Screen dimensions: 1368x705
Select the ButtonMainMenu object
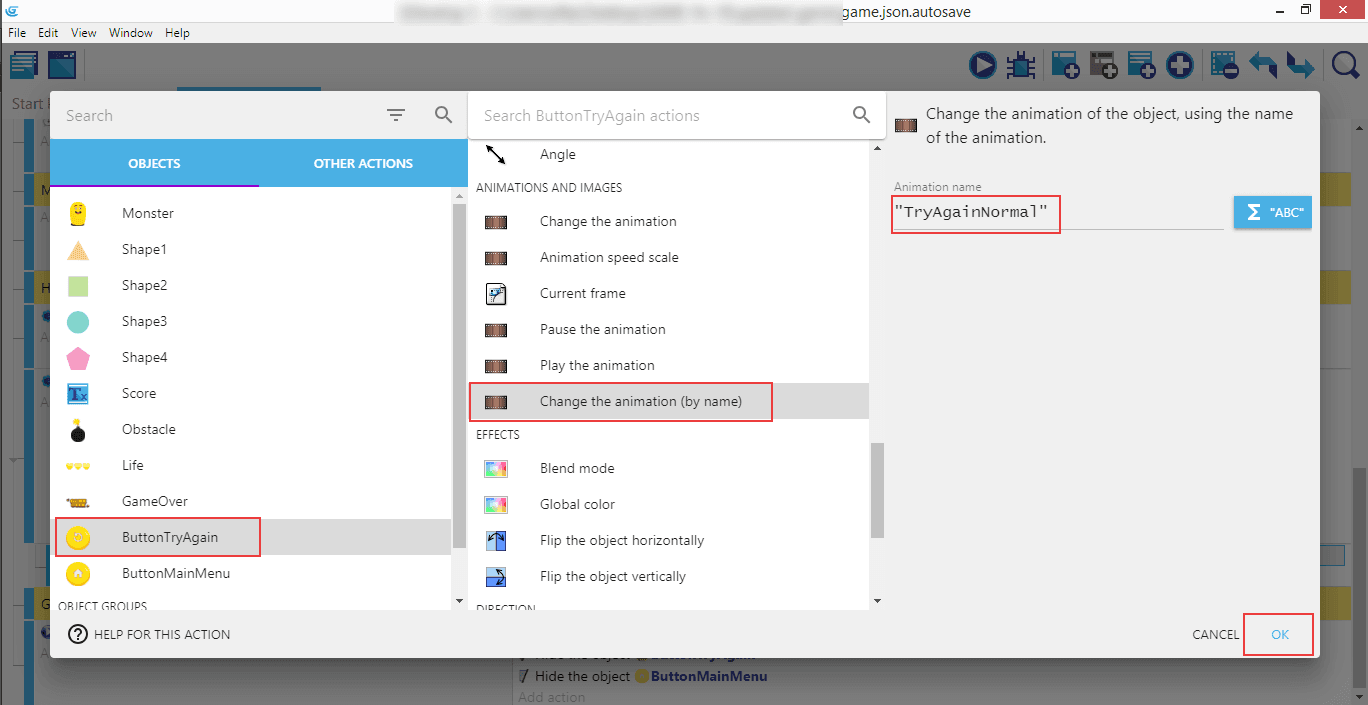[x=176, y=573]
